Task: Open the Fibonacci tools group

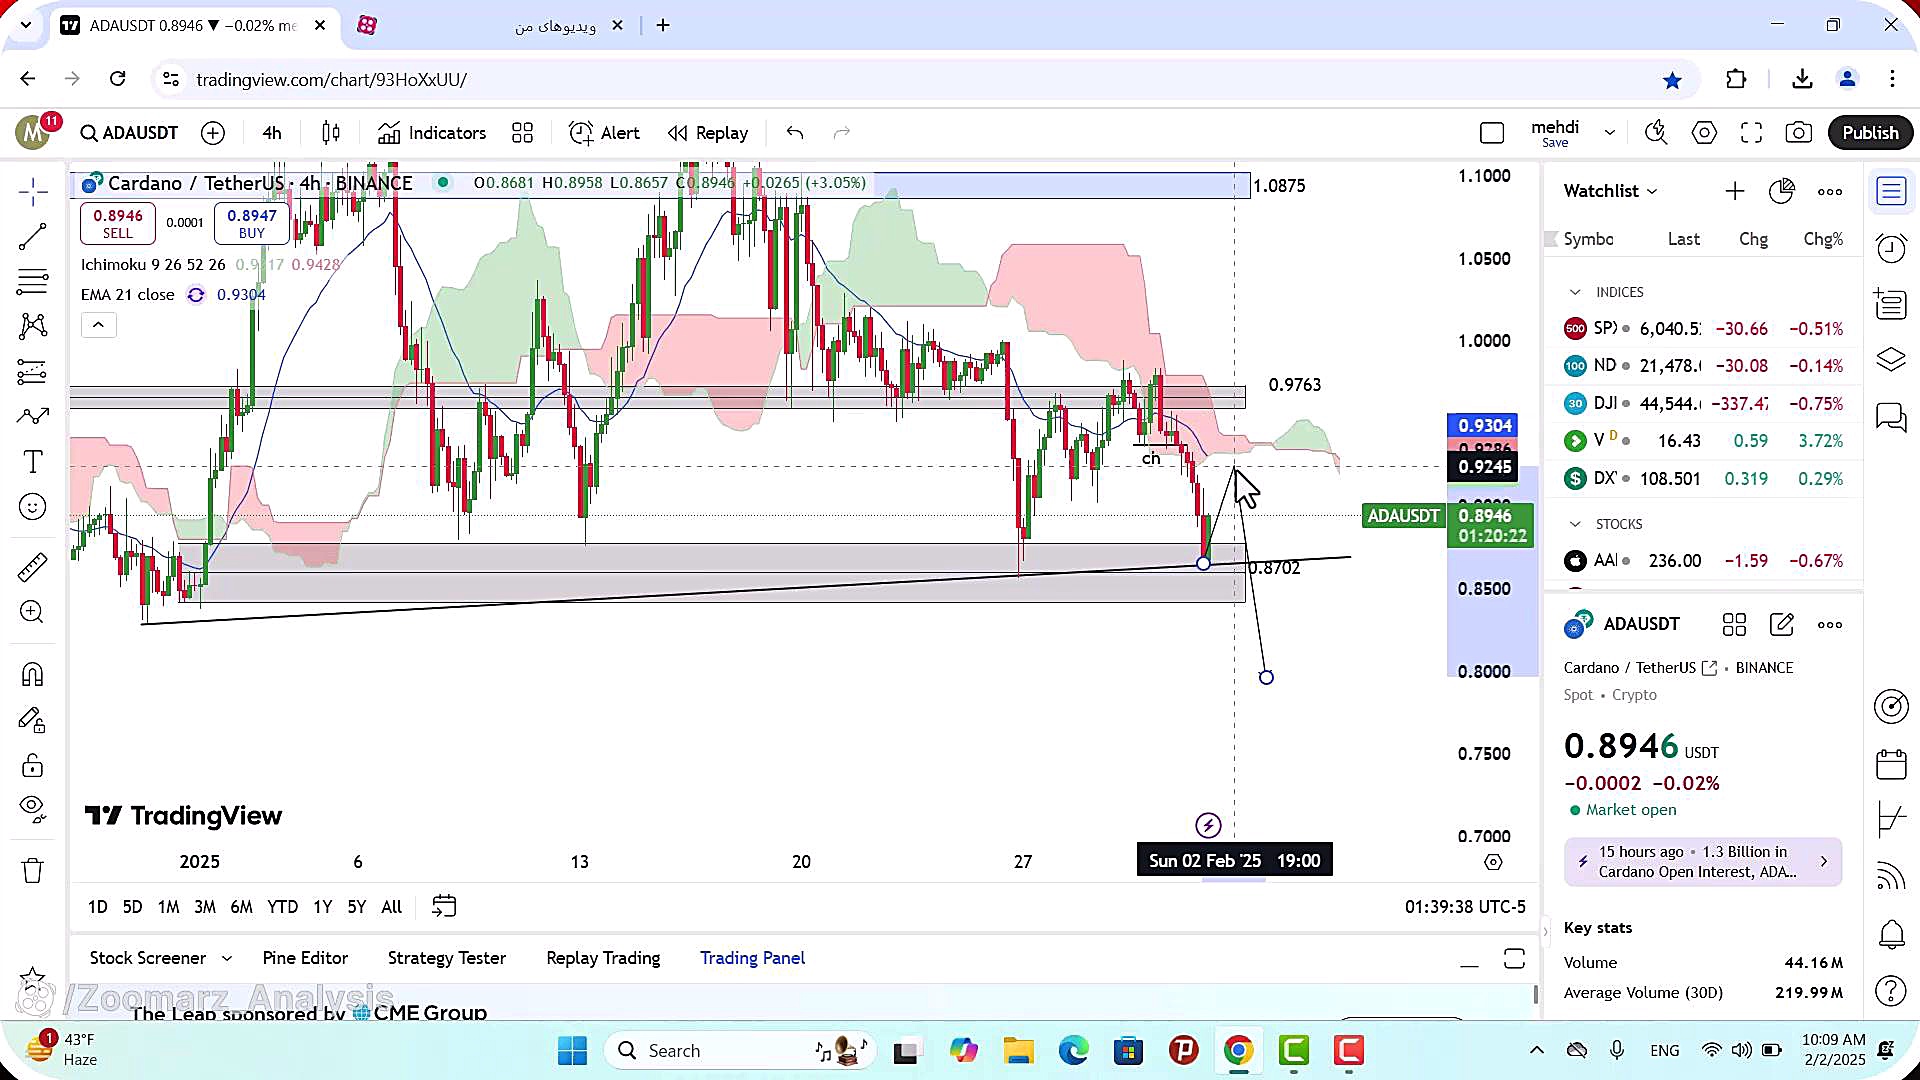Action: [33, 282]
